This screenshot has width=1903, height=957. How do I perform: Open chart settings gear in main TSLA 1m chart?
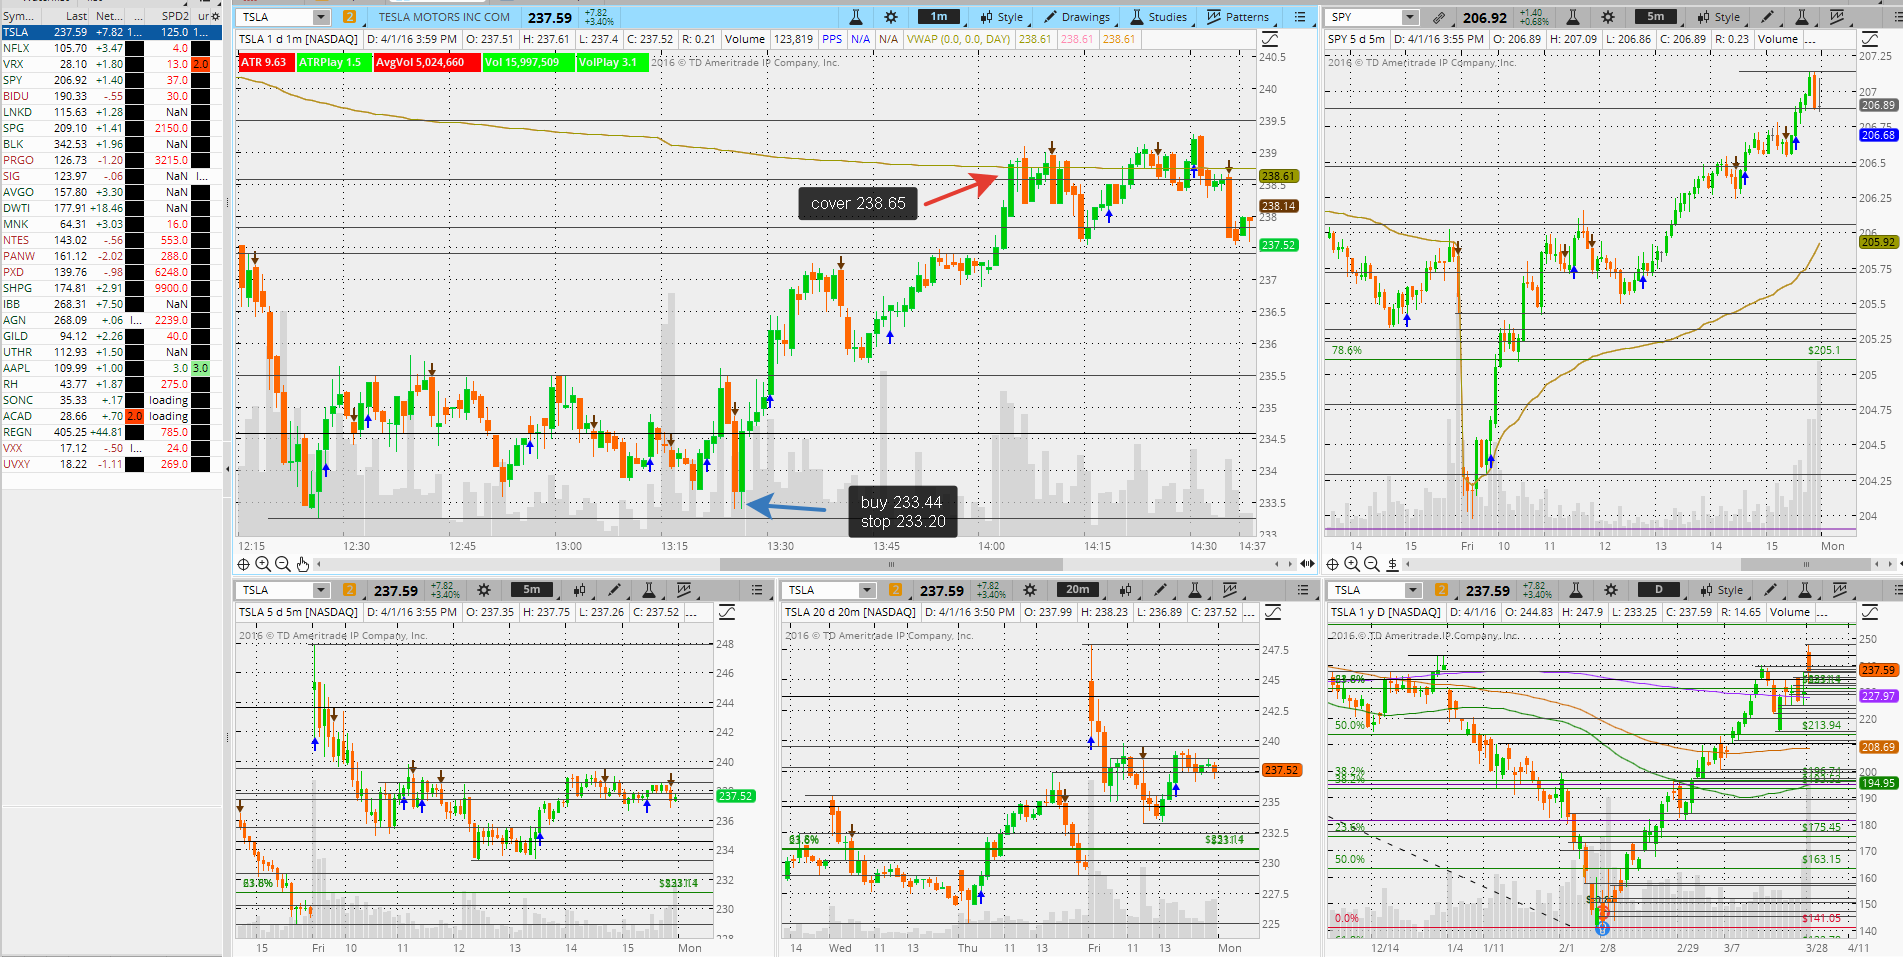[891, 17]
